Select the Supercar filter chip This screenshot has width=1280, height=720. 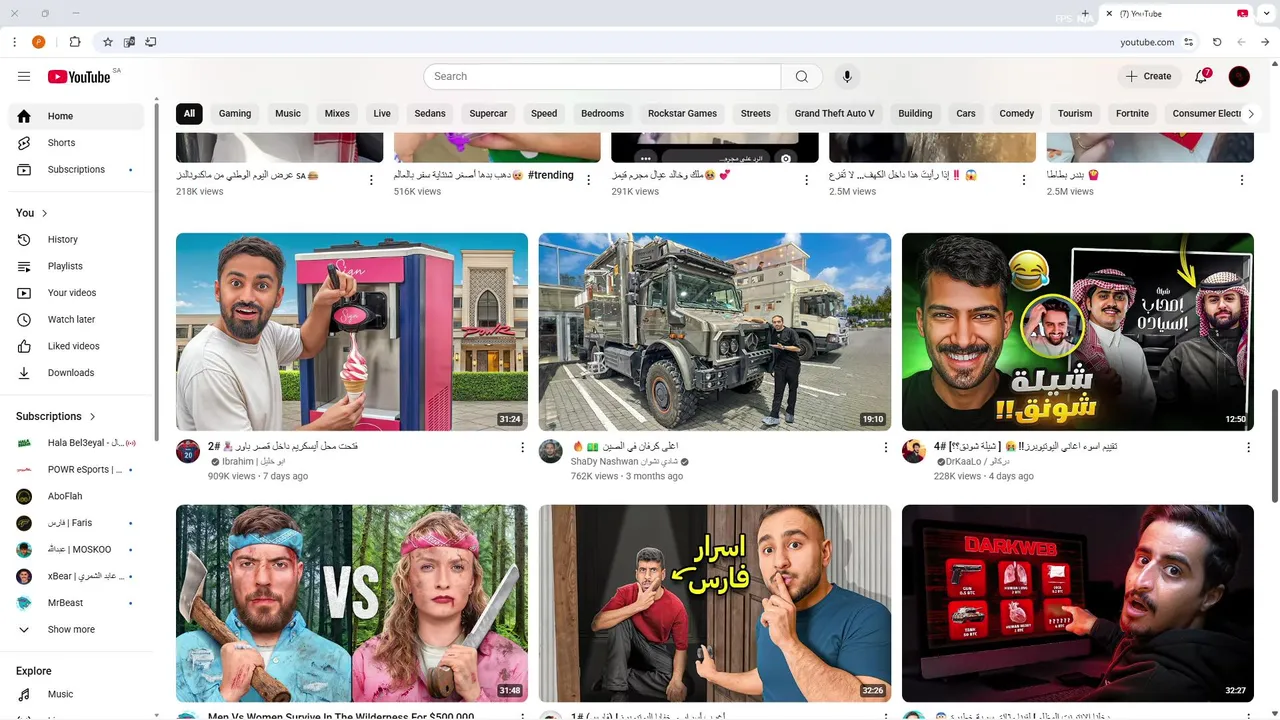point(488,114)
